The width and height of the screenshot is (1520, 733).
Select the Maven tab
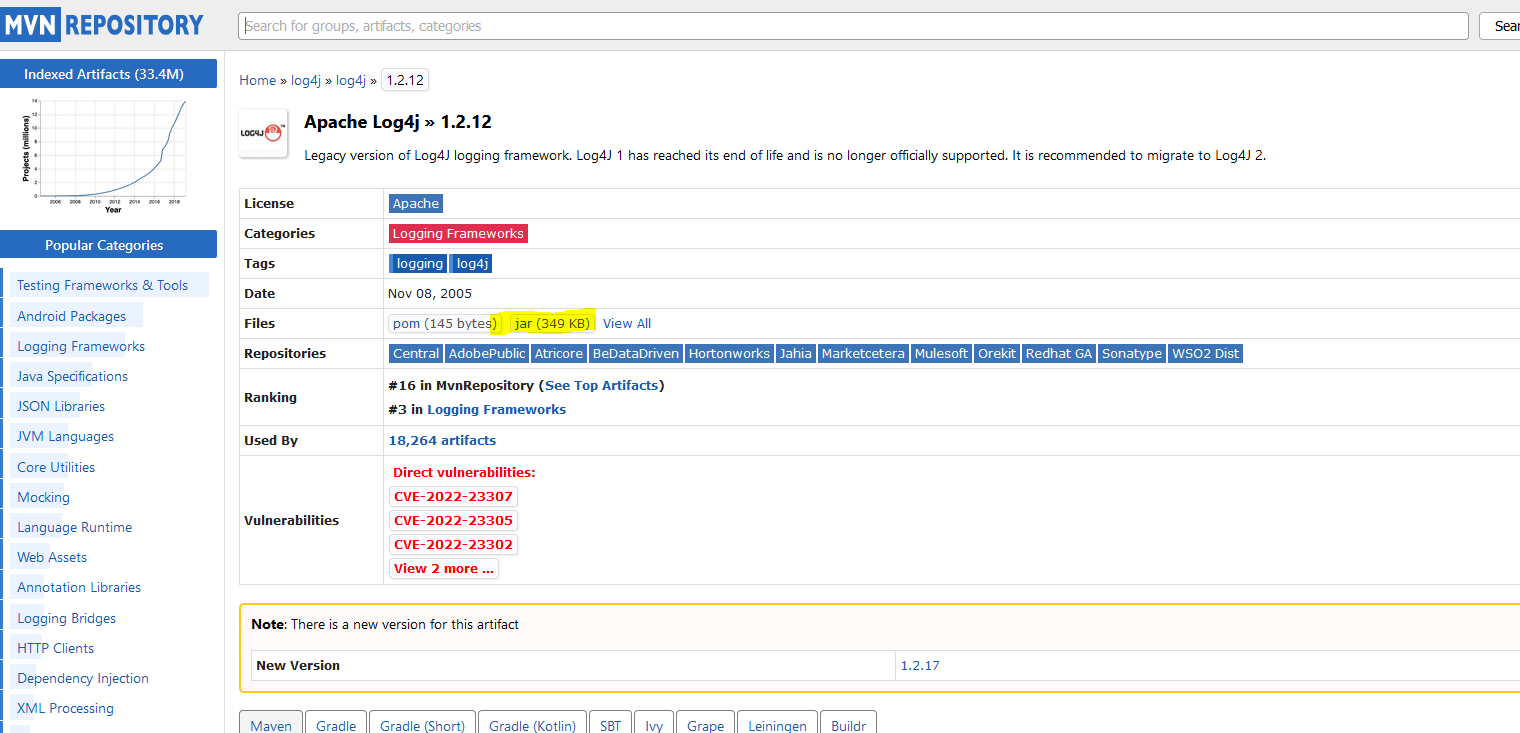click(271, 724)
